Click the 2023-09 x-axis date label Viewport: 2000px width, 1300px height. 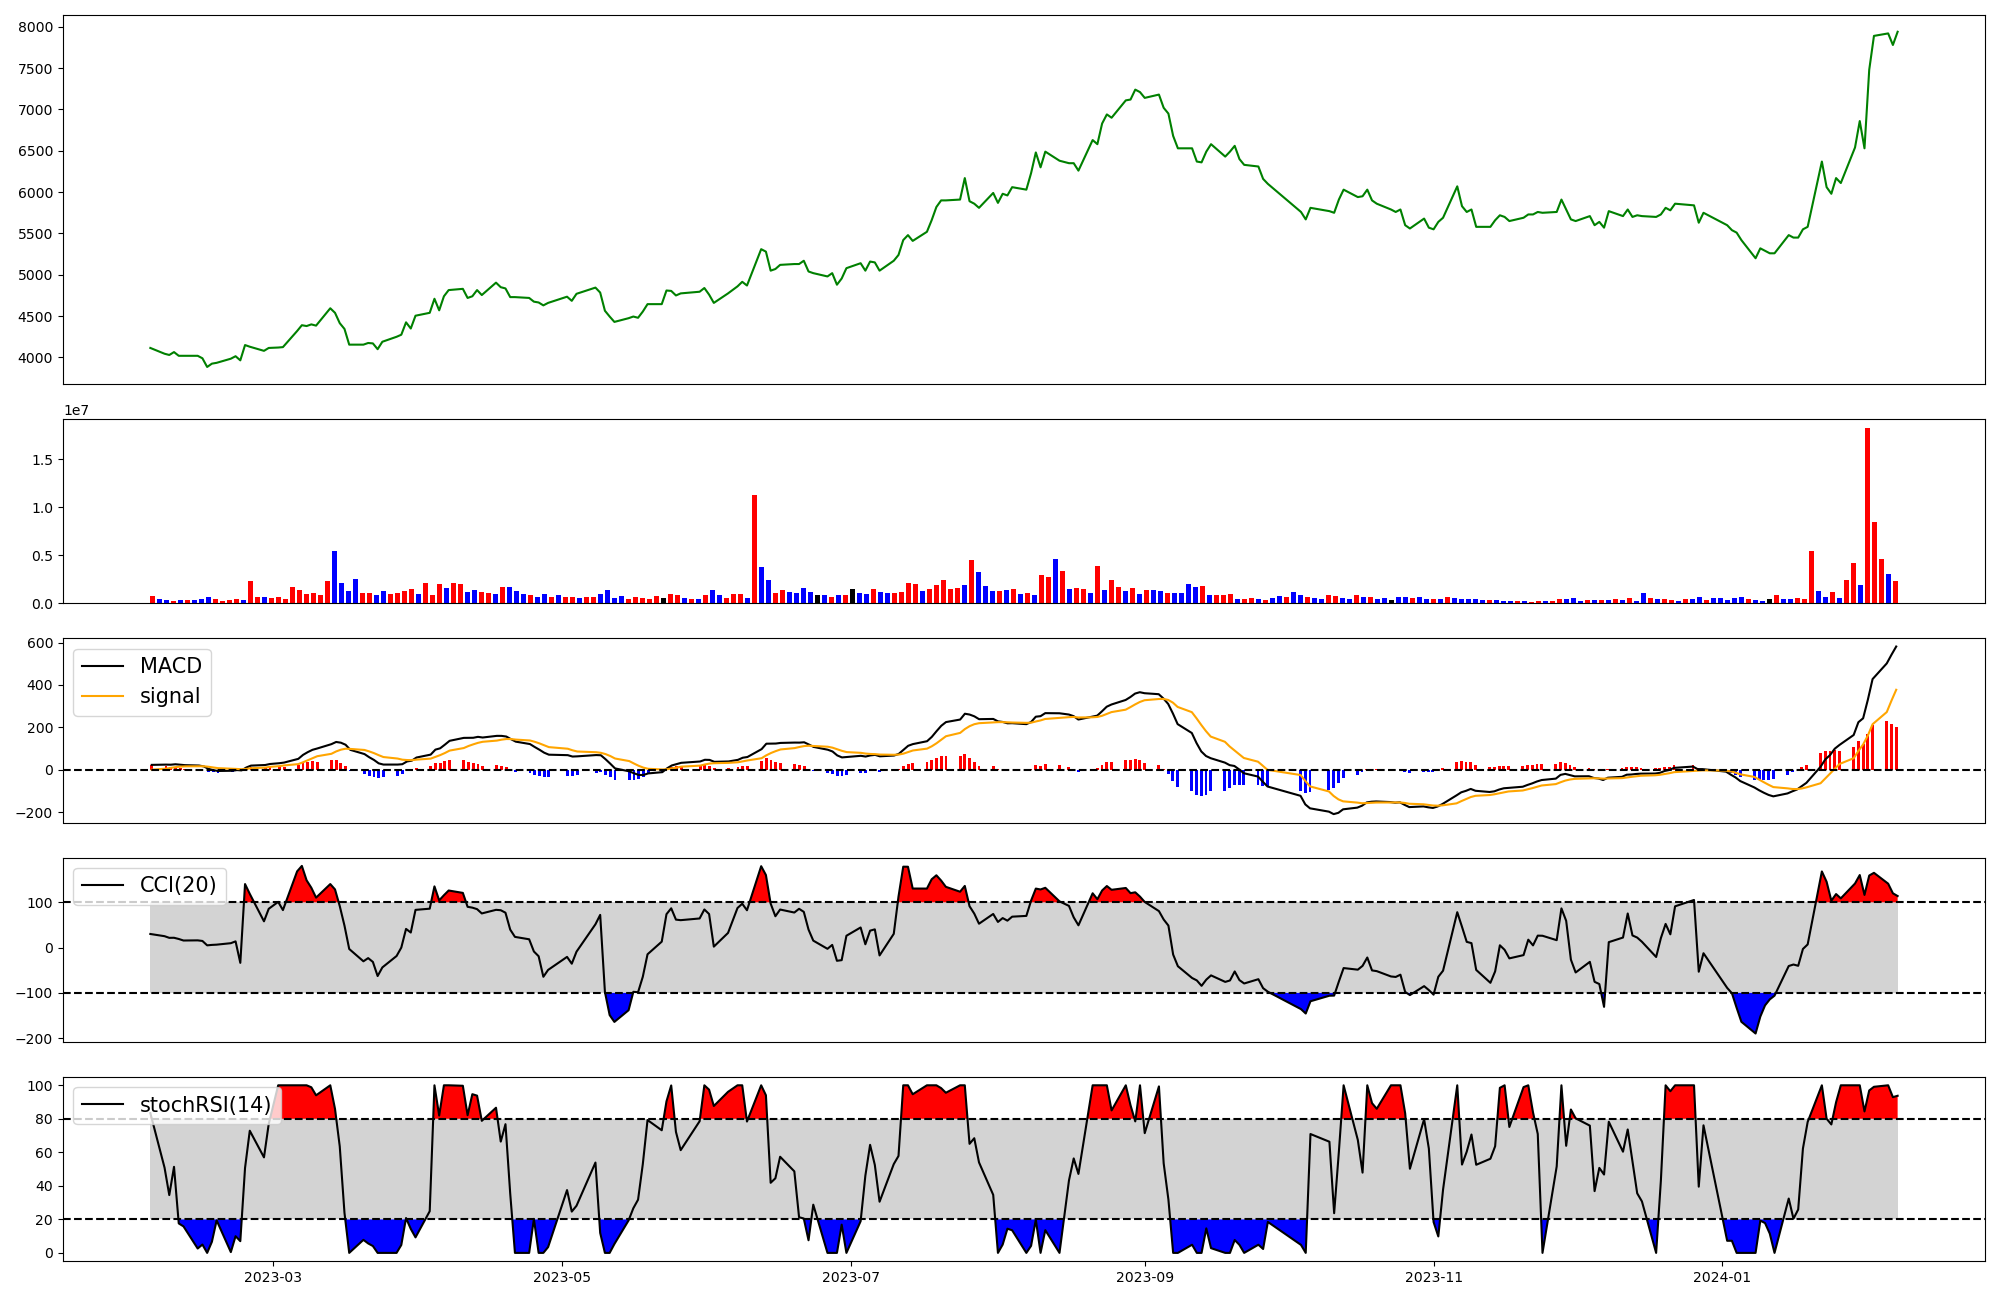(x=1145, y=1277)
